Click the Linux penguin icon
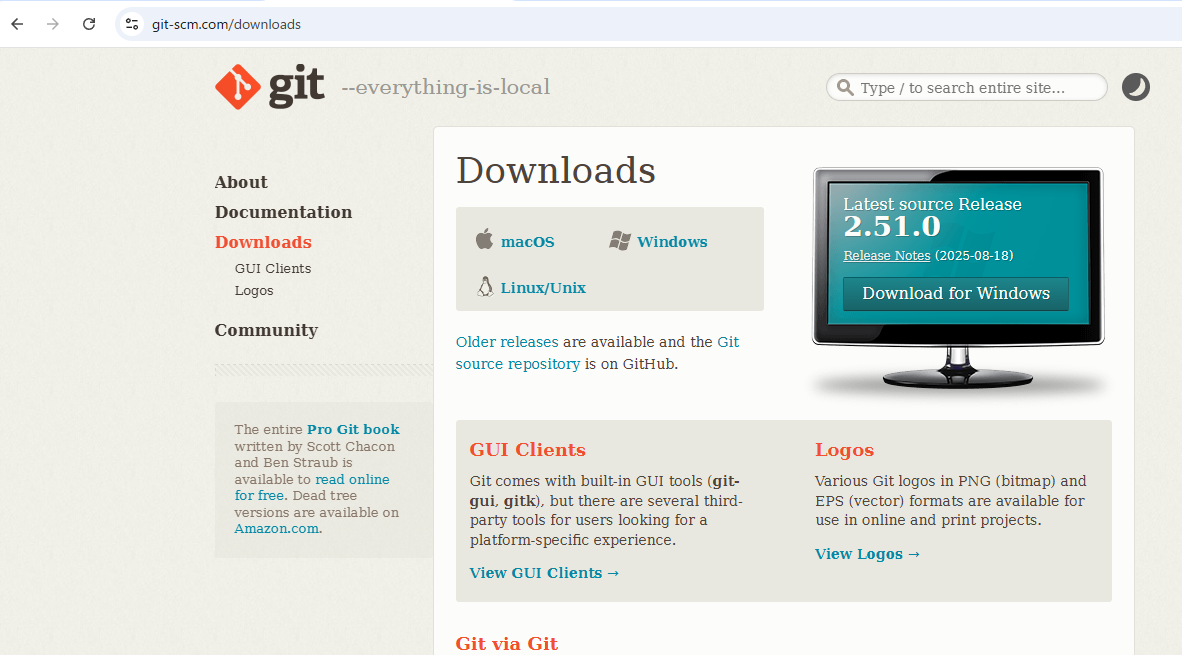 click(x=485, y=286)
